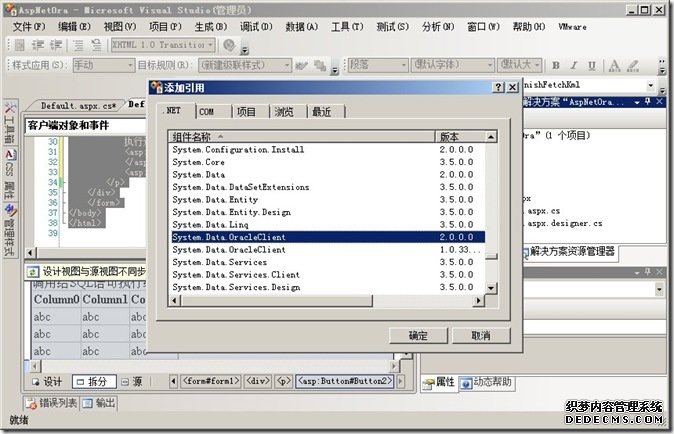
Task: Switch to 设计 view
Action: [x=47, y=382]
